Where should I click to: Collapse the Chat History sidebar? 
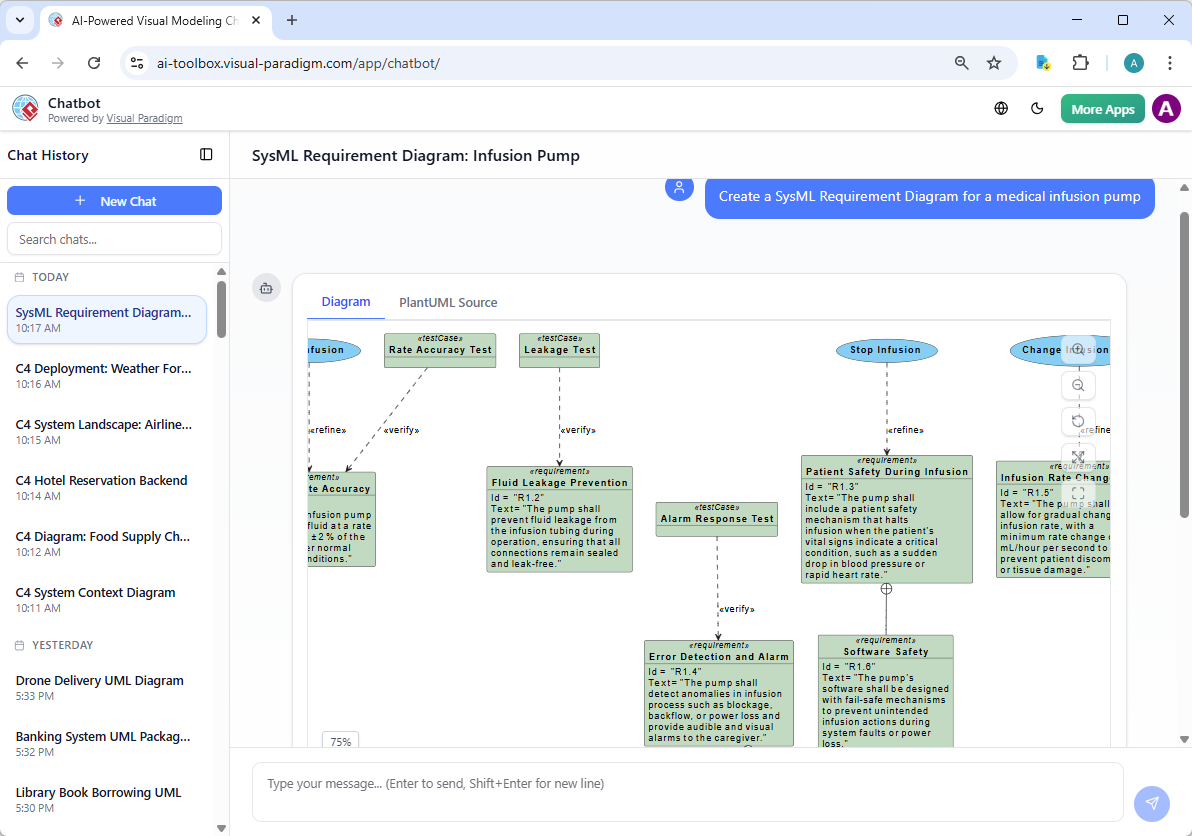(x=206, y=154)
